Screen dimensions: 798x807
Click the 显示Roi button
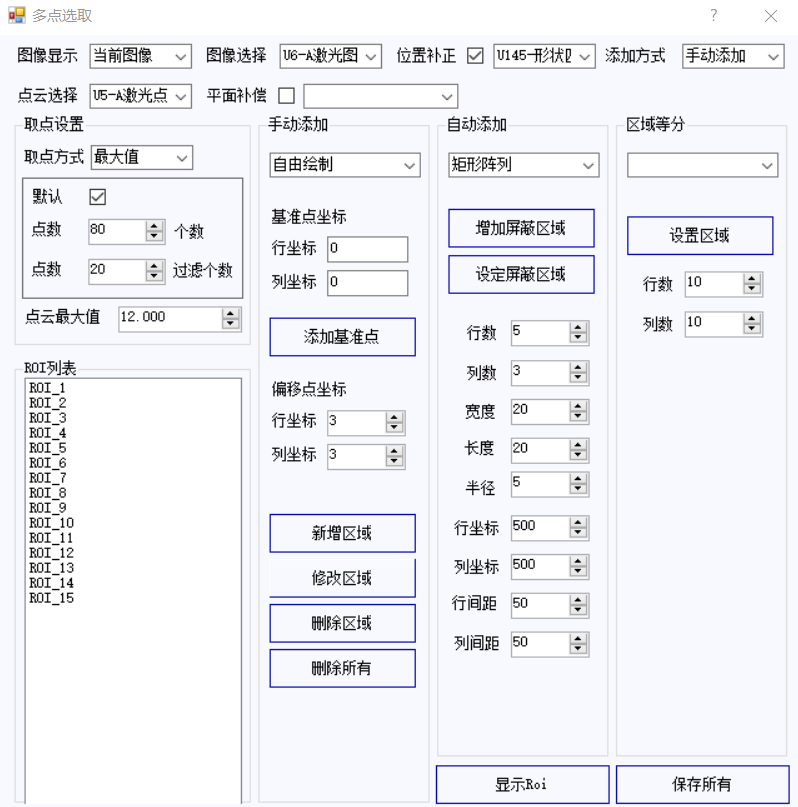coord(522,785)
